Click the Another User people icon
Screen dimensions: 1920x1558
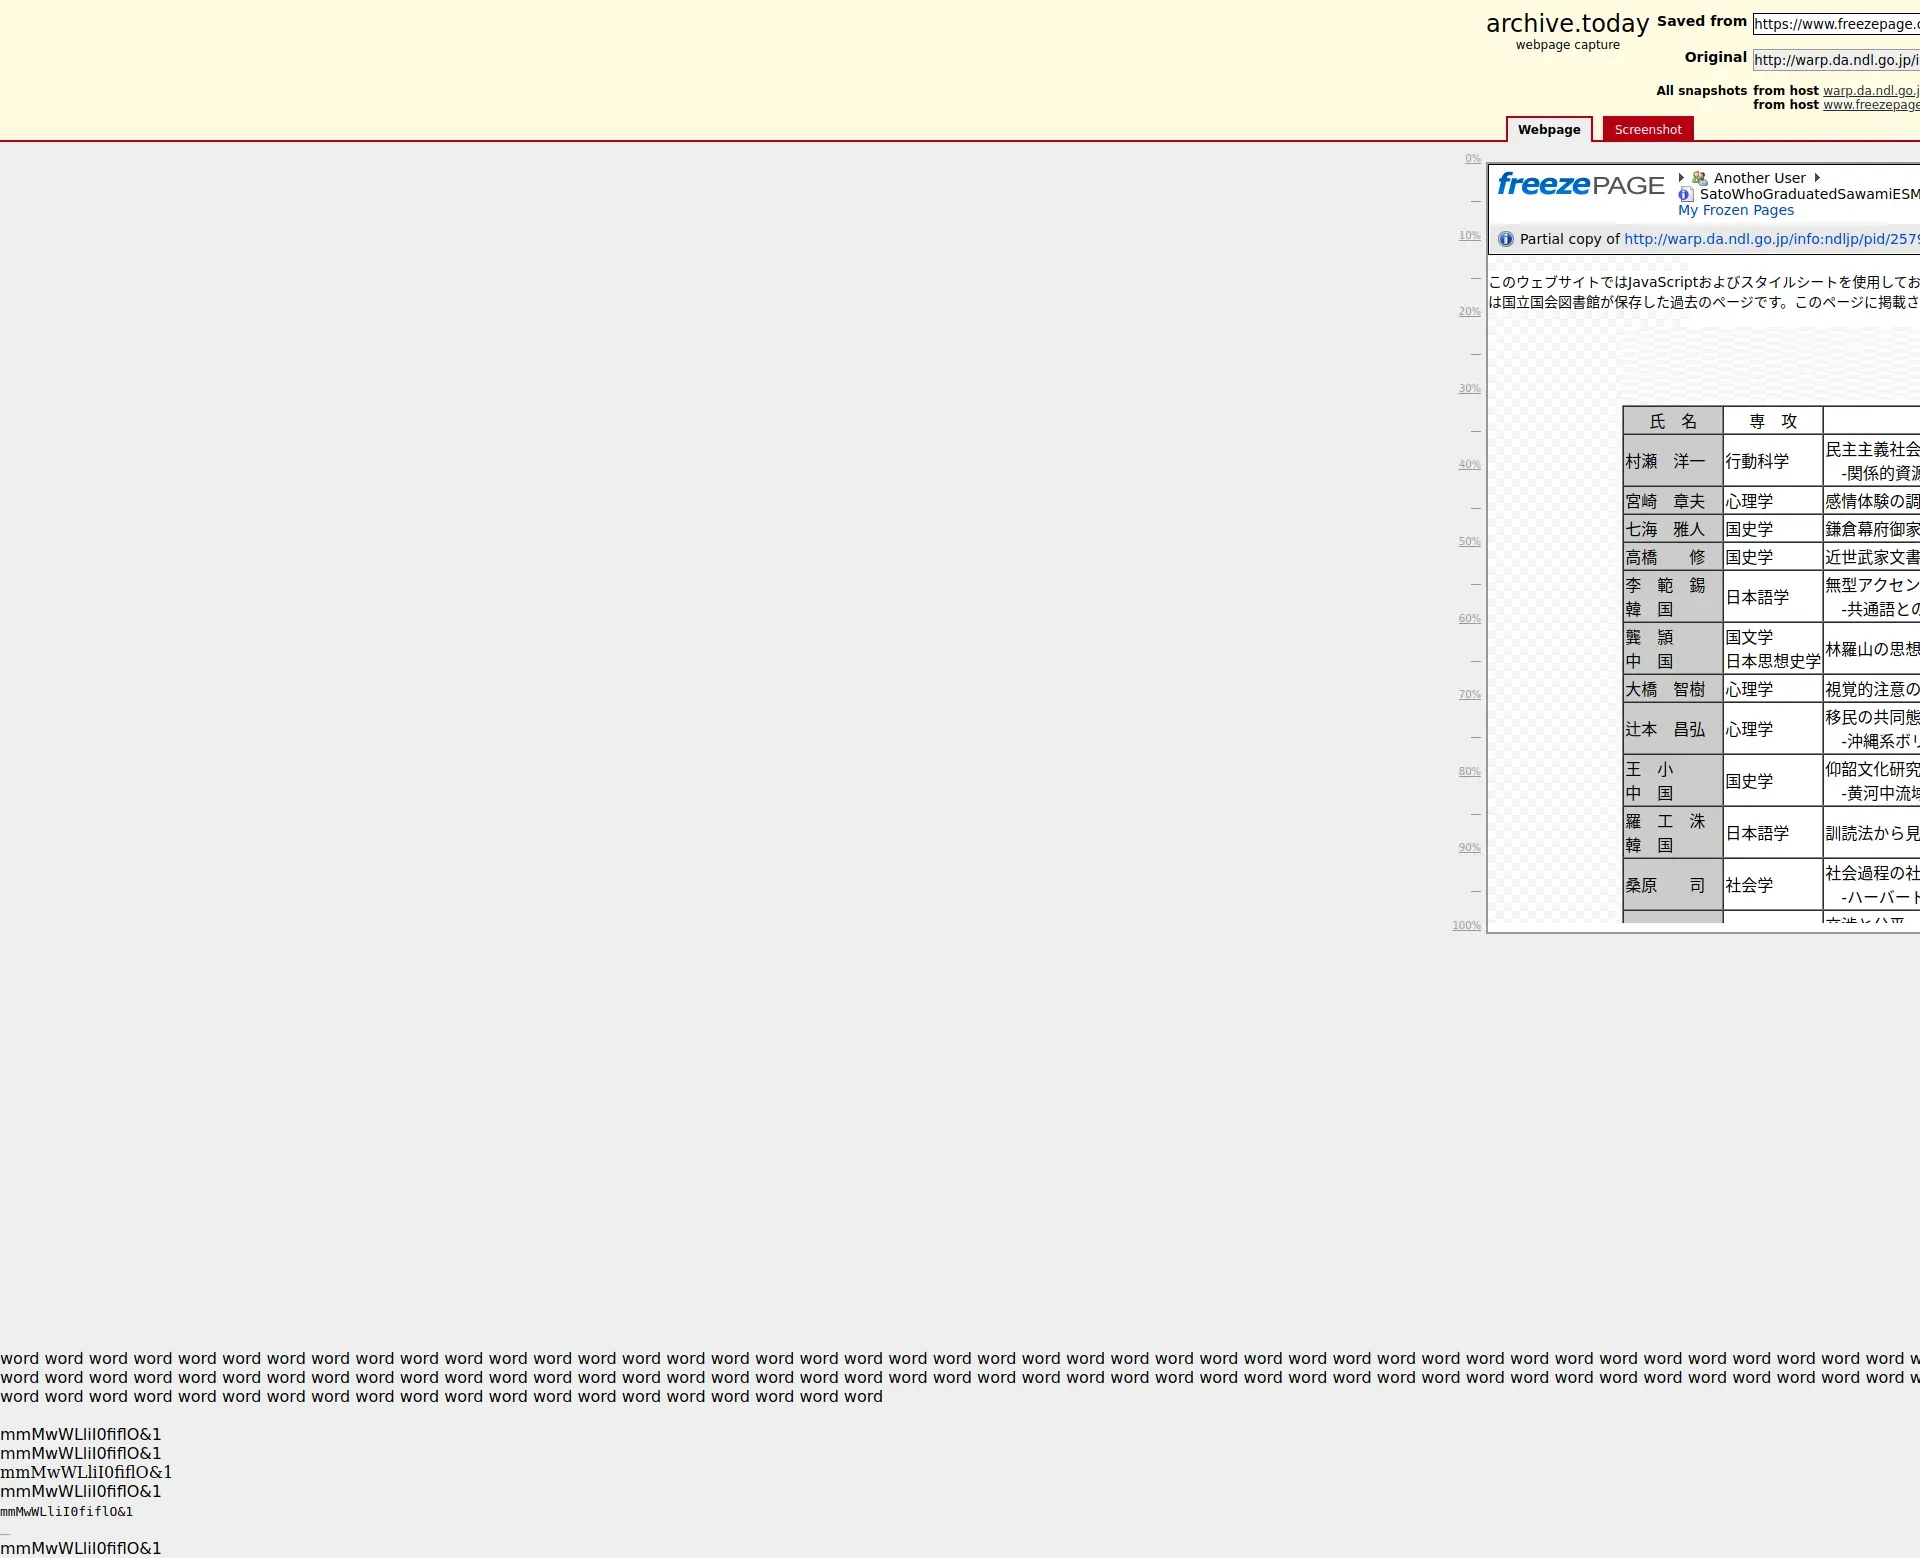coord(1700,178)
